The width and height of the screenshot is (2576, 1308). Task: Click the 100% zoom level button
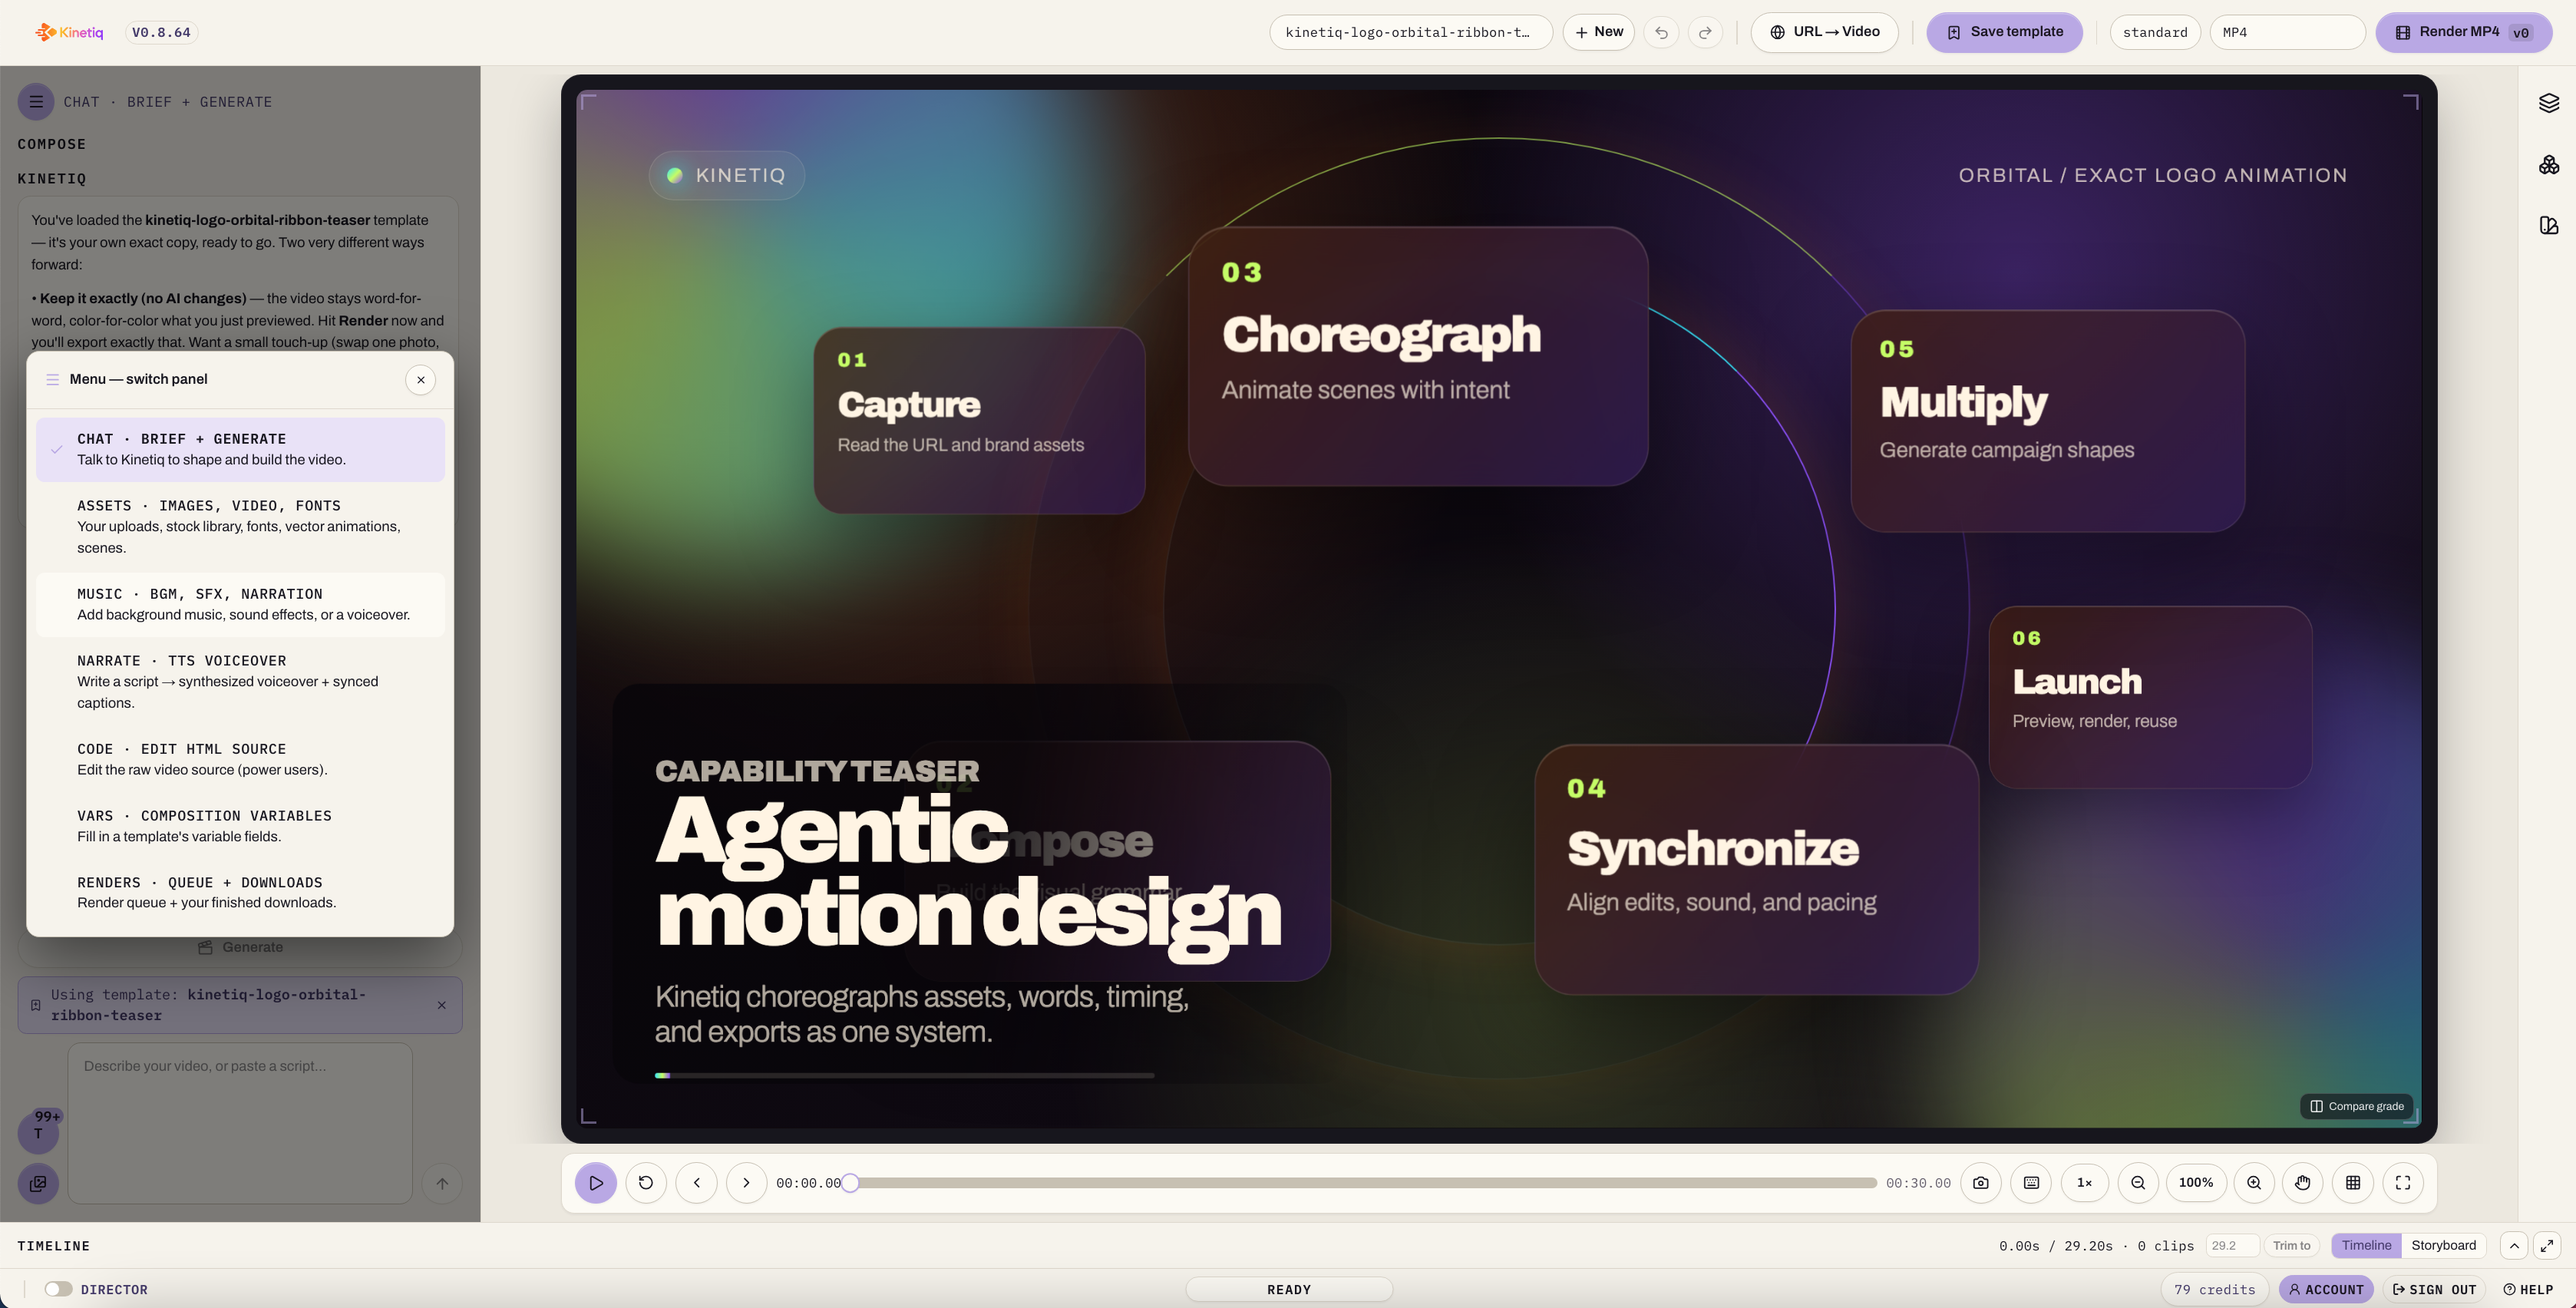[2196, 1183]
